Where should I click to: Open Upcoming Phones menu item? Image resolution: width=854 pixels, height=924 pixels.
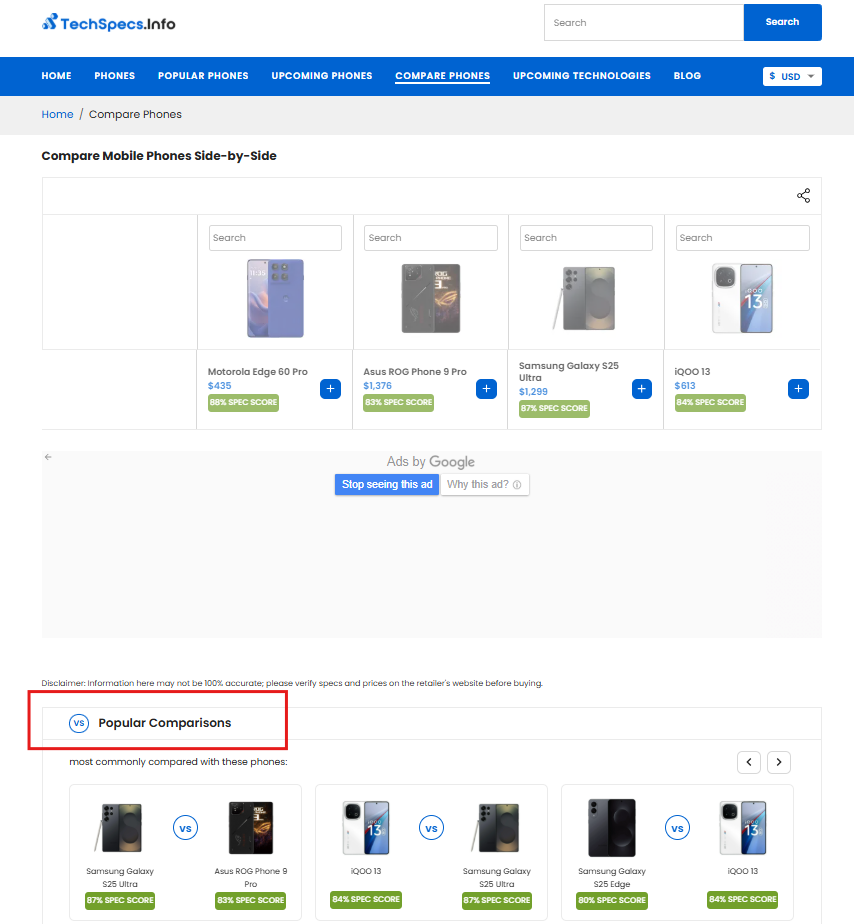point(322,75)
